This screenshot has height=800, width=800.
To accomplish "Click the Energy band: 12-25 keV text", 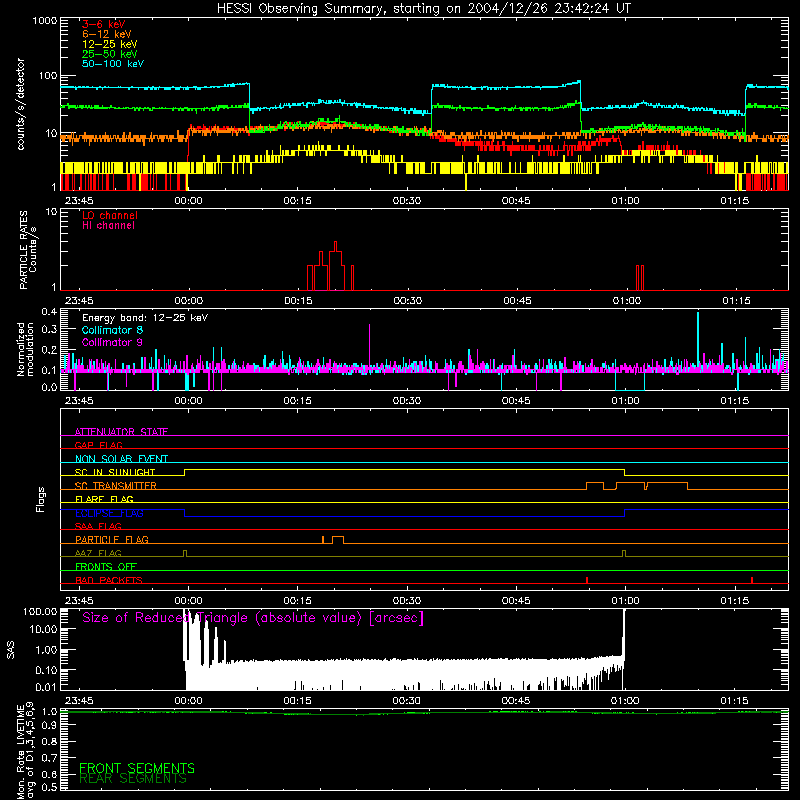I will (x=145, y=318).
